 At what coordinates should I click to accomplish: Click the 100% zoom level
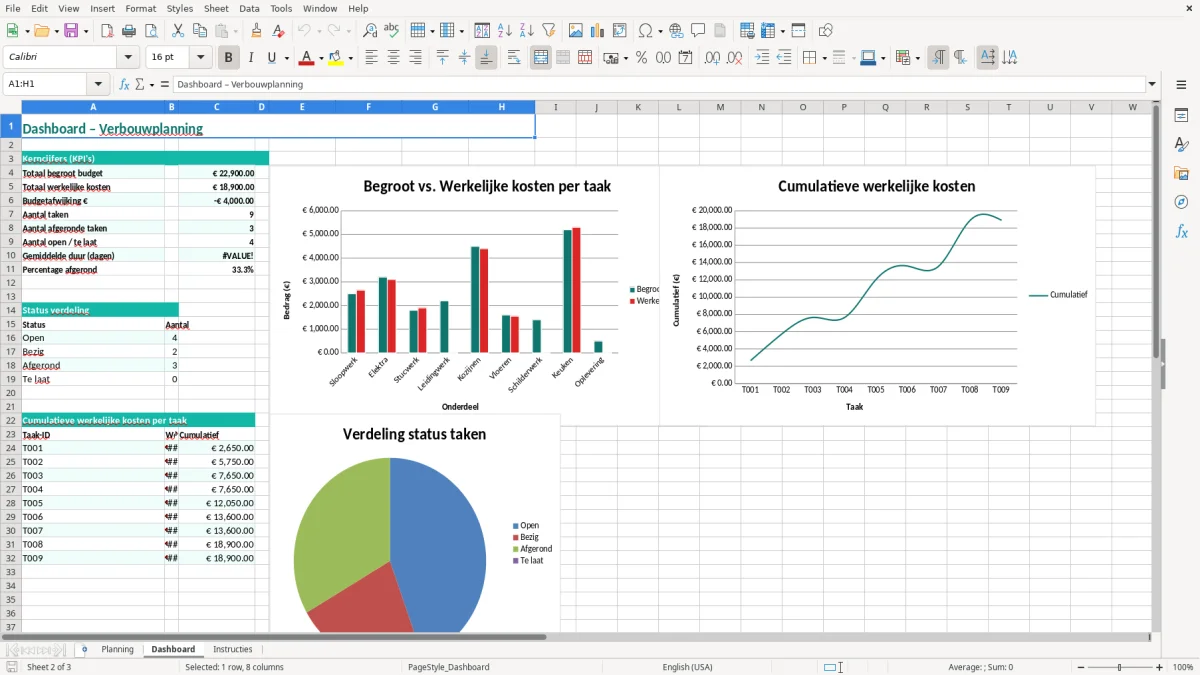1183,667
